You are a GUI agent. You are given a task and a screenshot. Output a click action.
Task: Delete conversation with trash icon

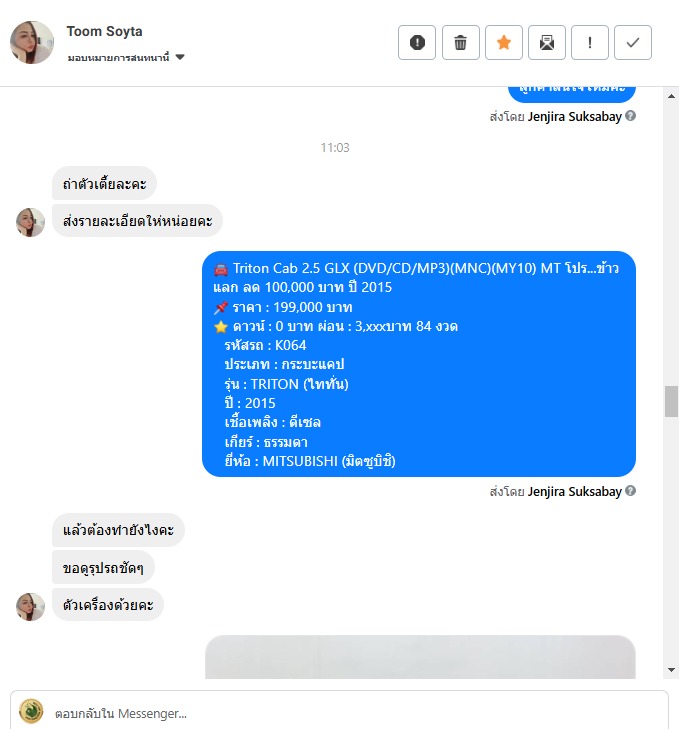pos(460,43)
